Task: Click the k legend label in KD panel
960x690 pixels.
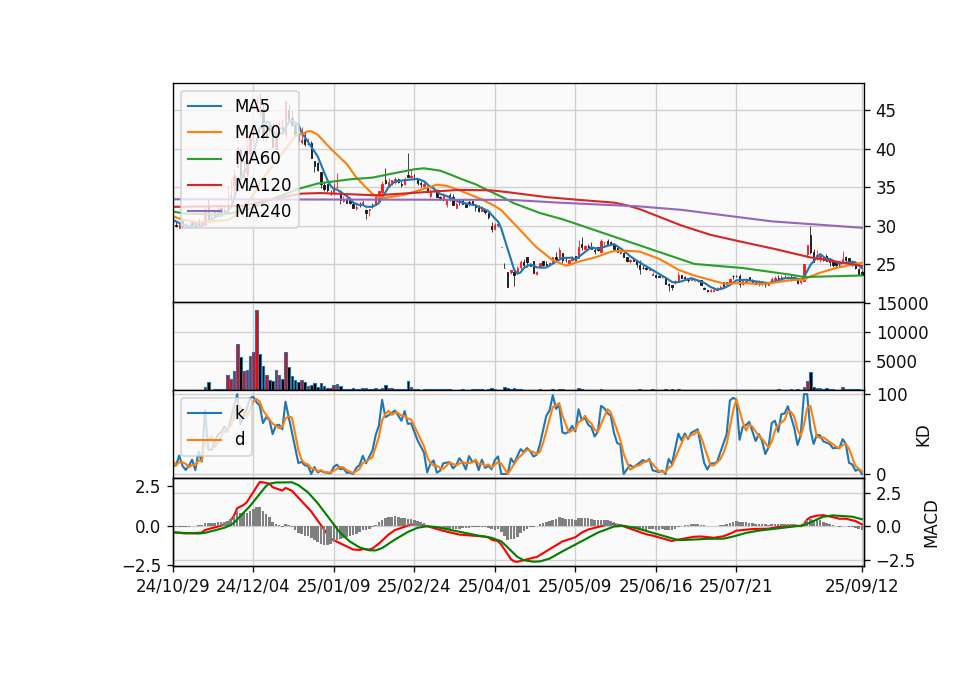Action: click(x=239, y=413)
